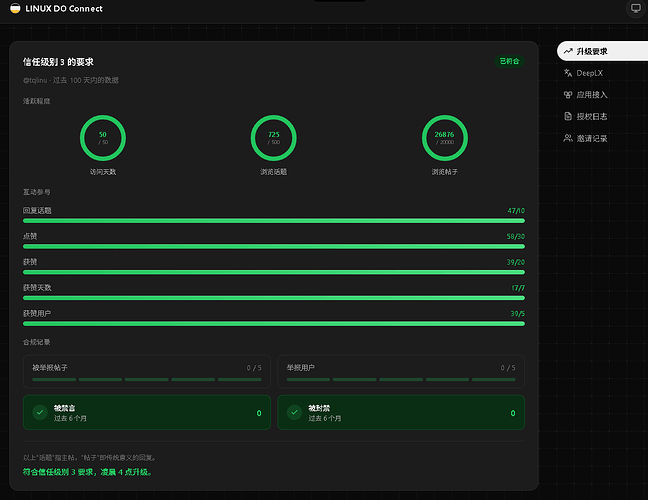Viewport: 648px width, 500px height.
Task: Click the 获赞 progress bar
Action: click(274, 272)
